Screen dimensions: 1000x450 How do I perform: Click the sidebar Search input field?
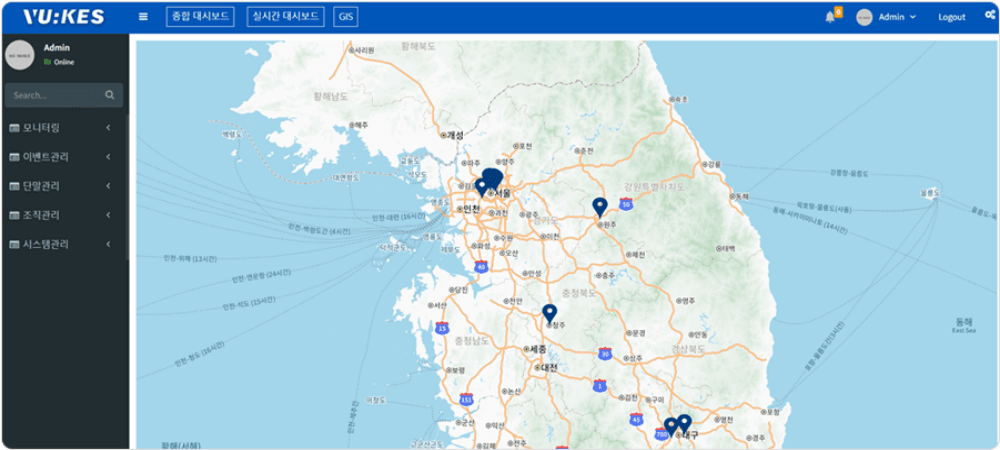pos(55,96)
